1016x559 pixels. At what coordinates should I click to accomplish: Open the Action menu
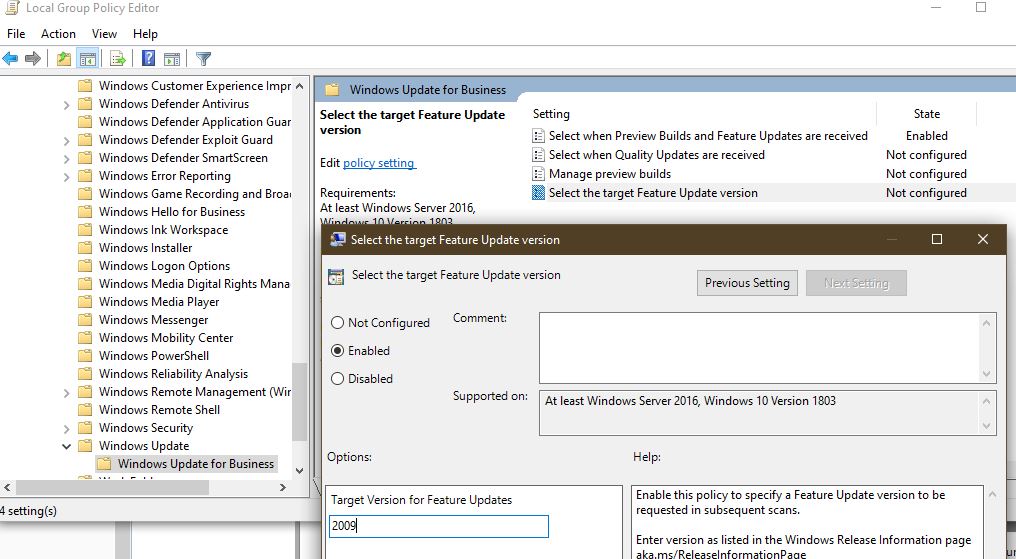58,34
